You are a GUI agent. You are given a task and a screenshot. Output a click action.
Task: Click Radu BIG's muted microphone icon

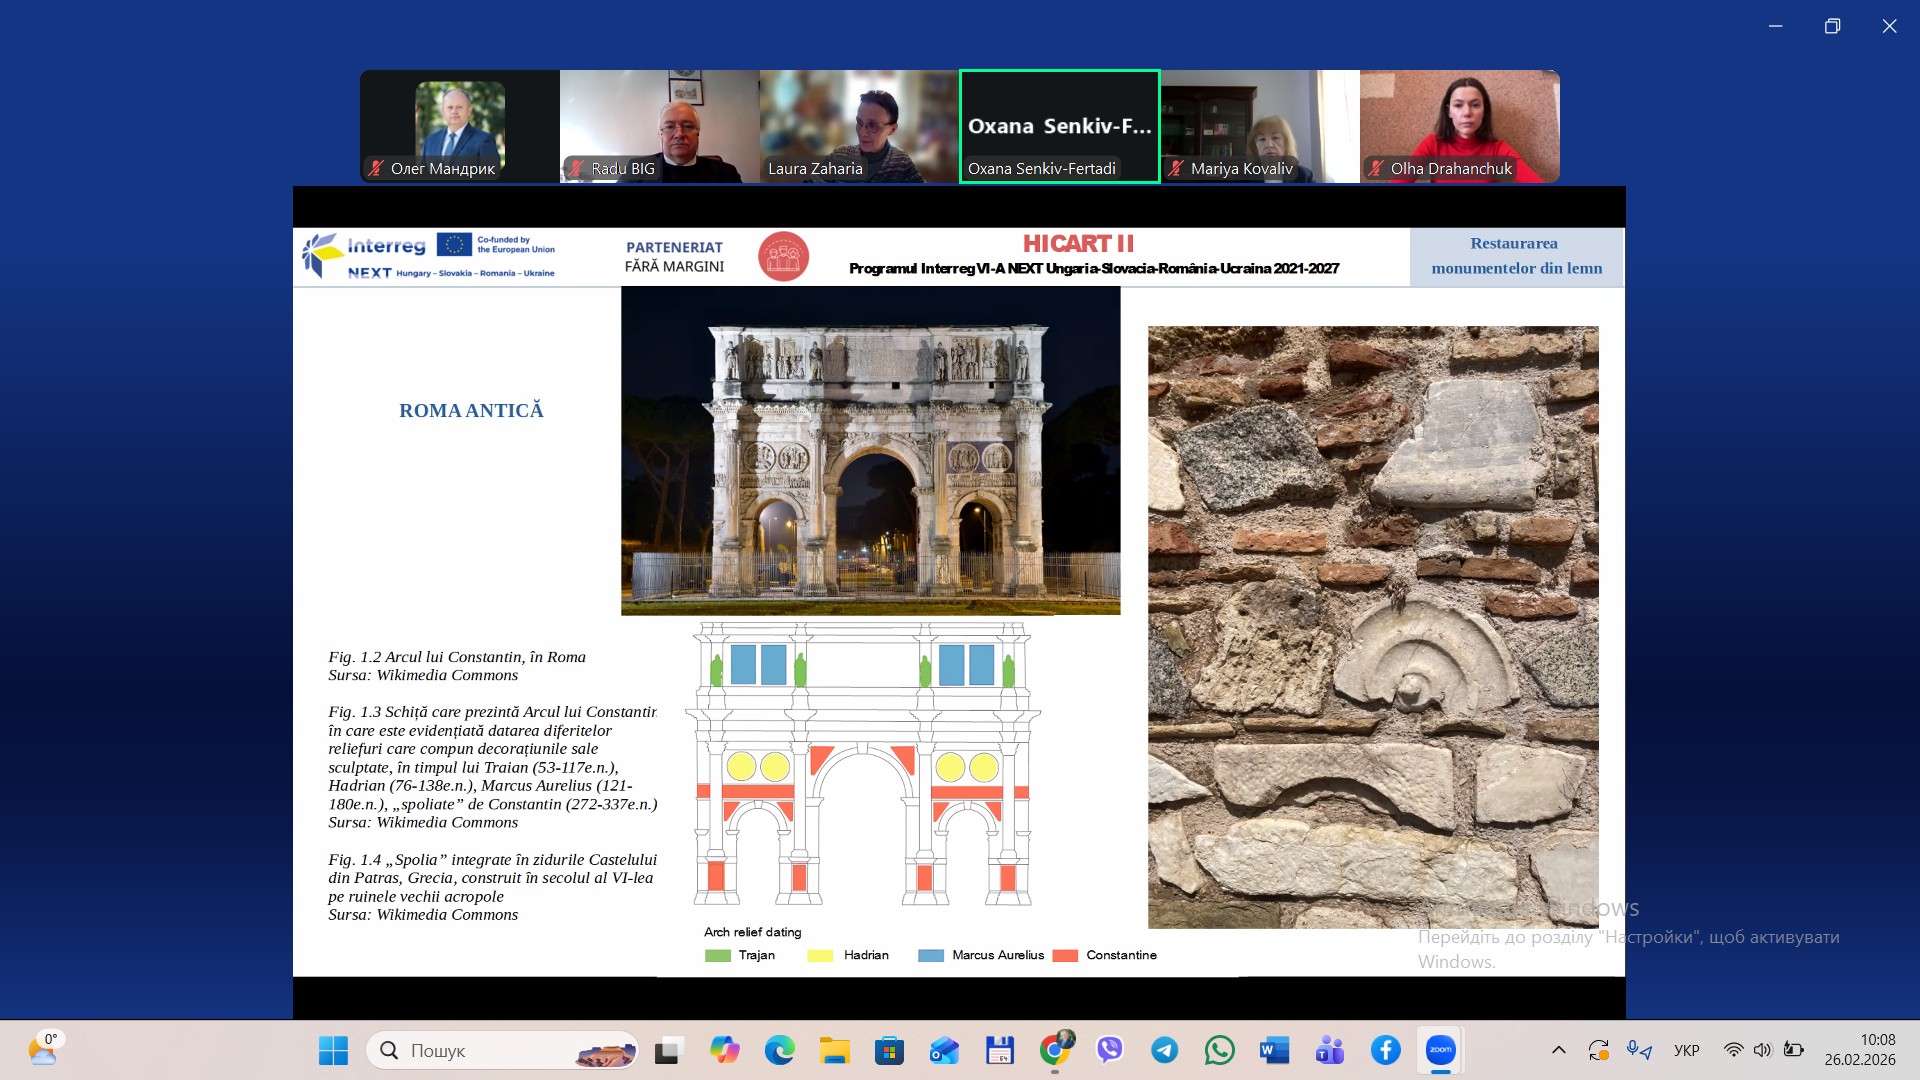point(576,169)
